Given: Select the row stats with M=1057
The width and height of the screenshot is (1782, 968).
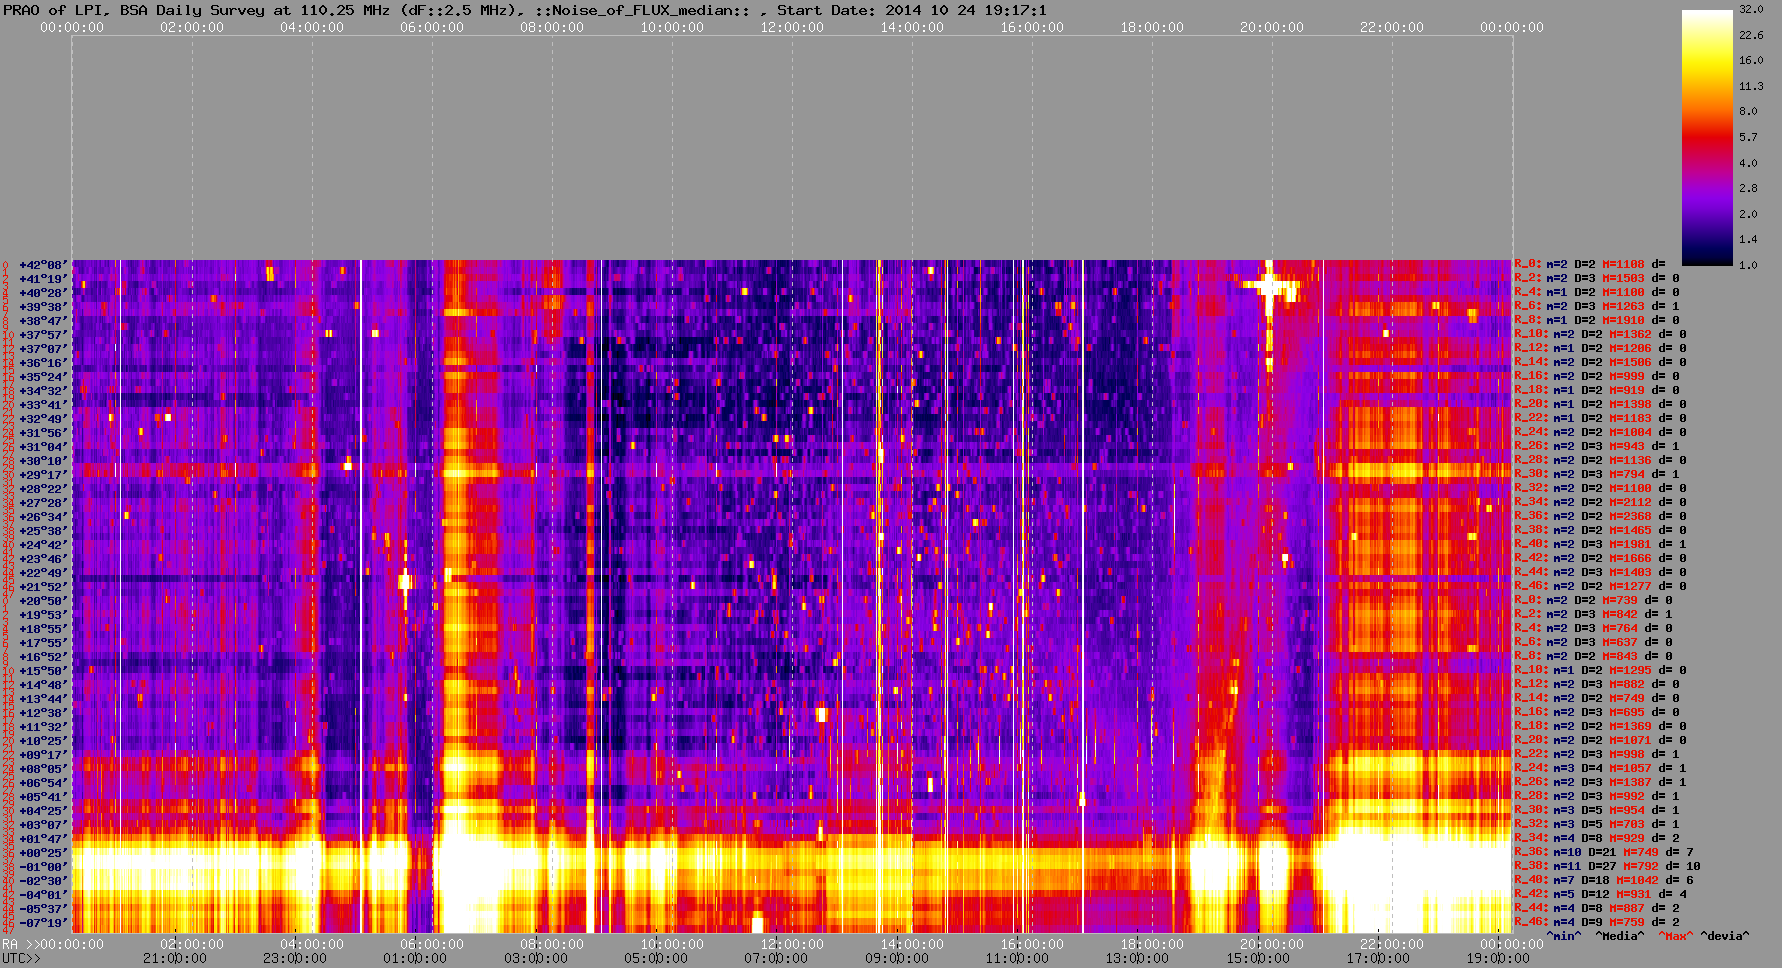Looking at the screenshot, I should (x=1600, y=768).
